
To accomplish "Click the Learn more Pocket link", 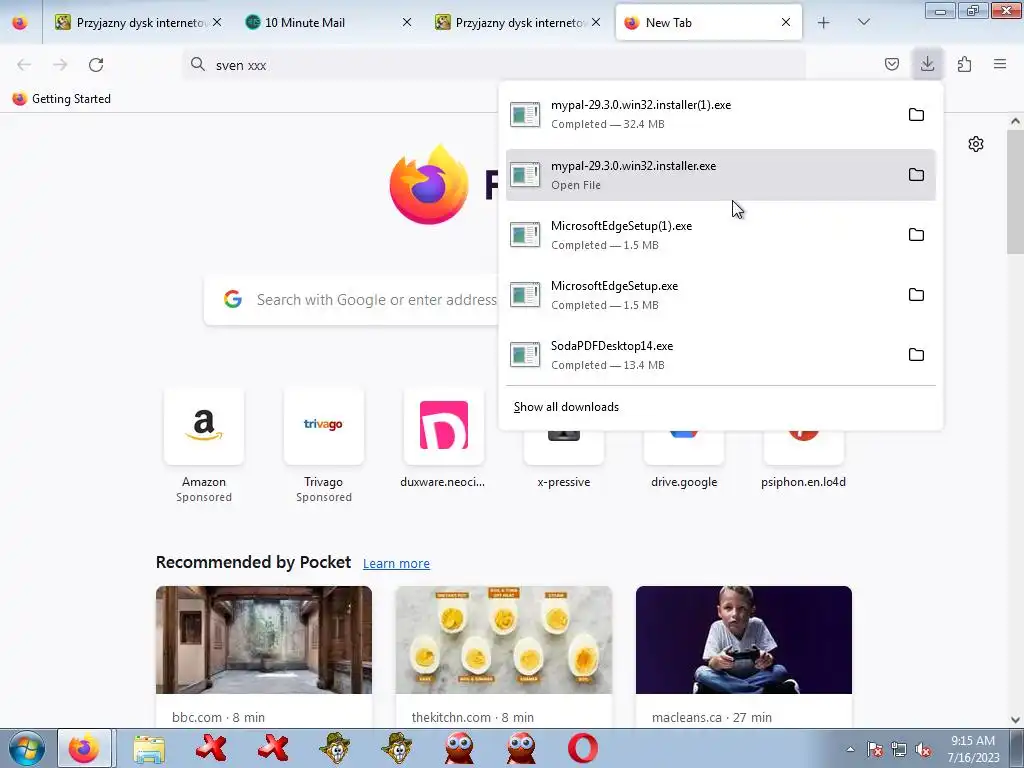I will (x=396, y=563).
